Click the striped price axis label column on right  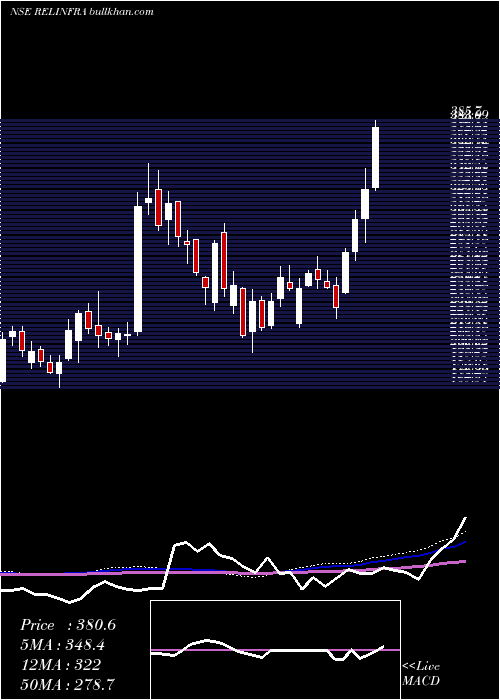[x=469, y=250]
